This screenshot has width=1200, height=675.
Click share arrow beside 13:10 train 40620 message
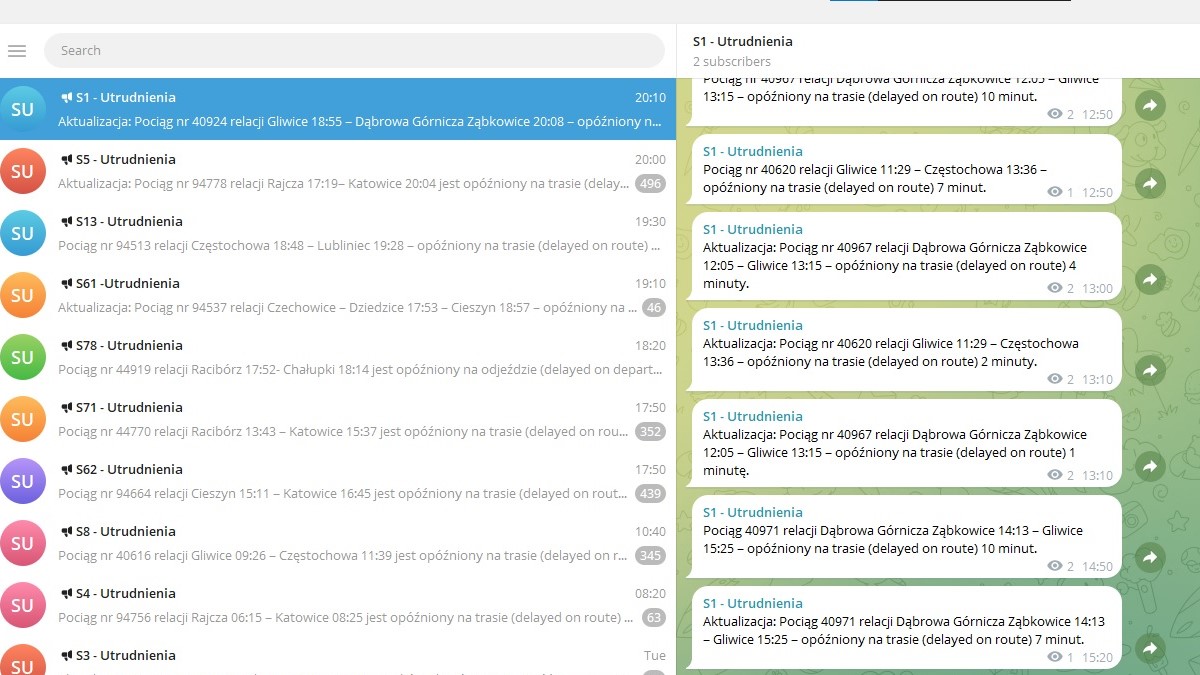(x=1150, y=370)
